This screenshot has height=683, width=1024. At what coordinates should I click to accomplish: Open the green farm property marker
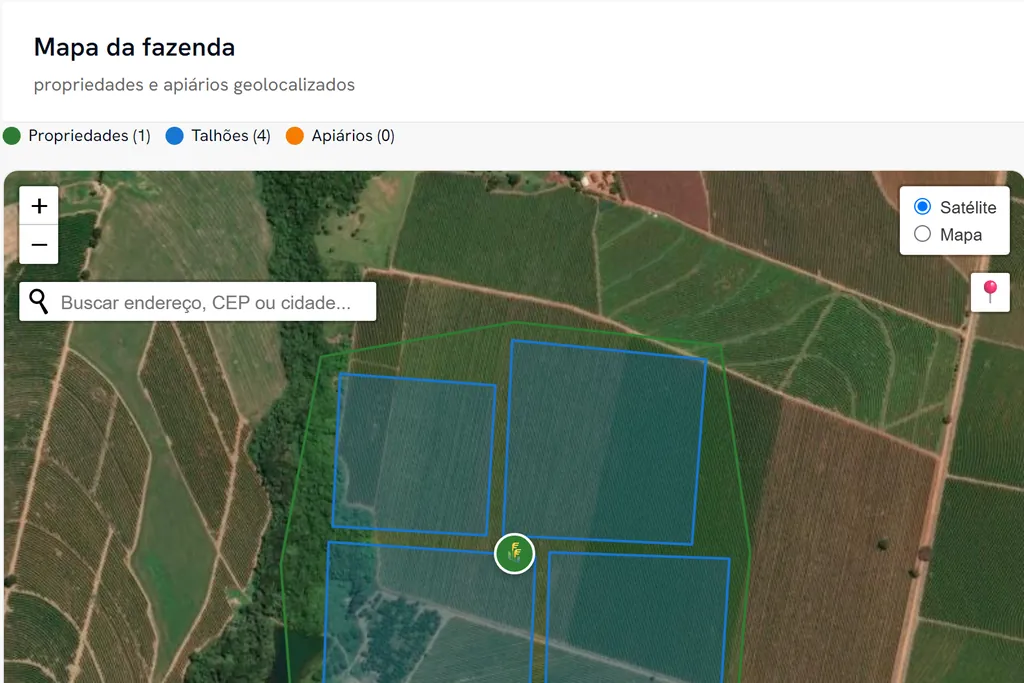coord(515,554)
